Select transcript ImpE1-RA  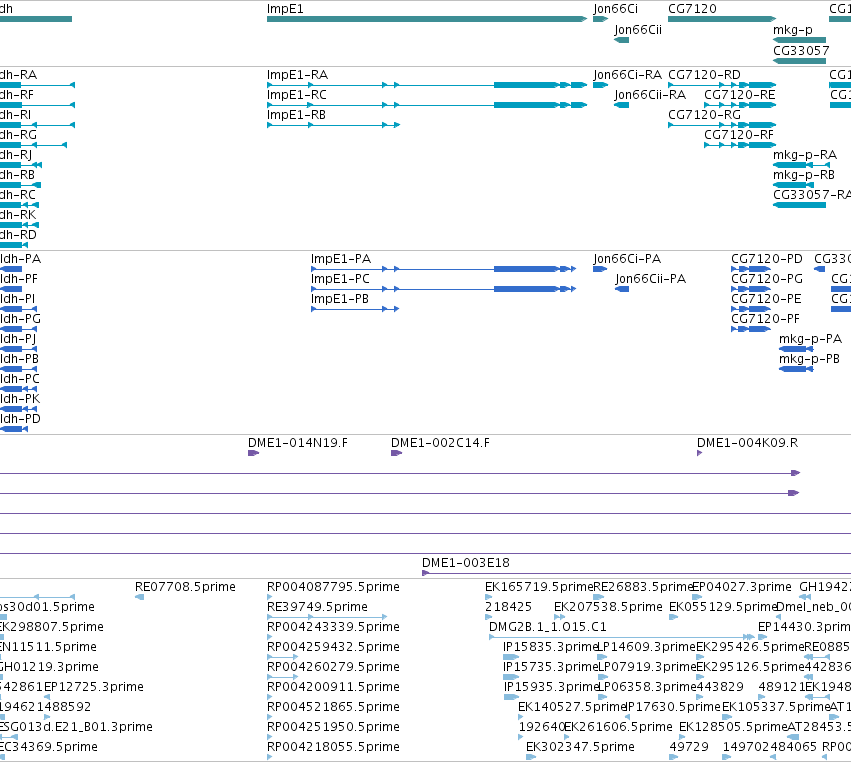[297, 74]
